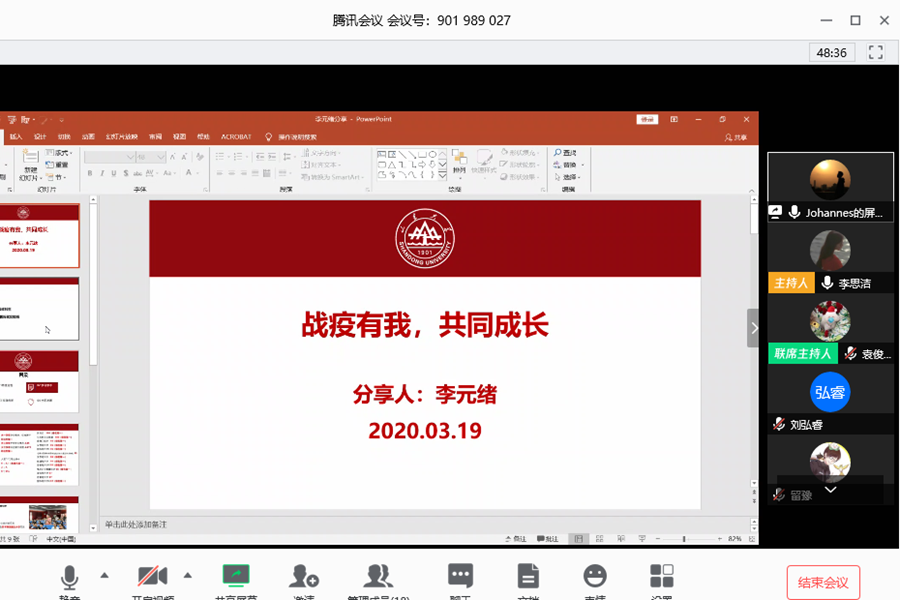
Task: Open the settings grid icon
Action: [662, 576]
